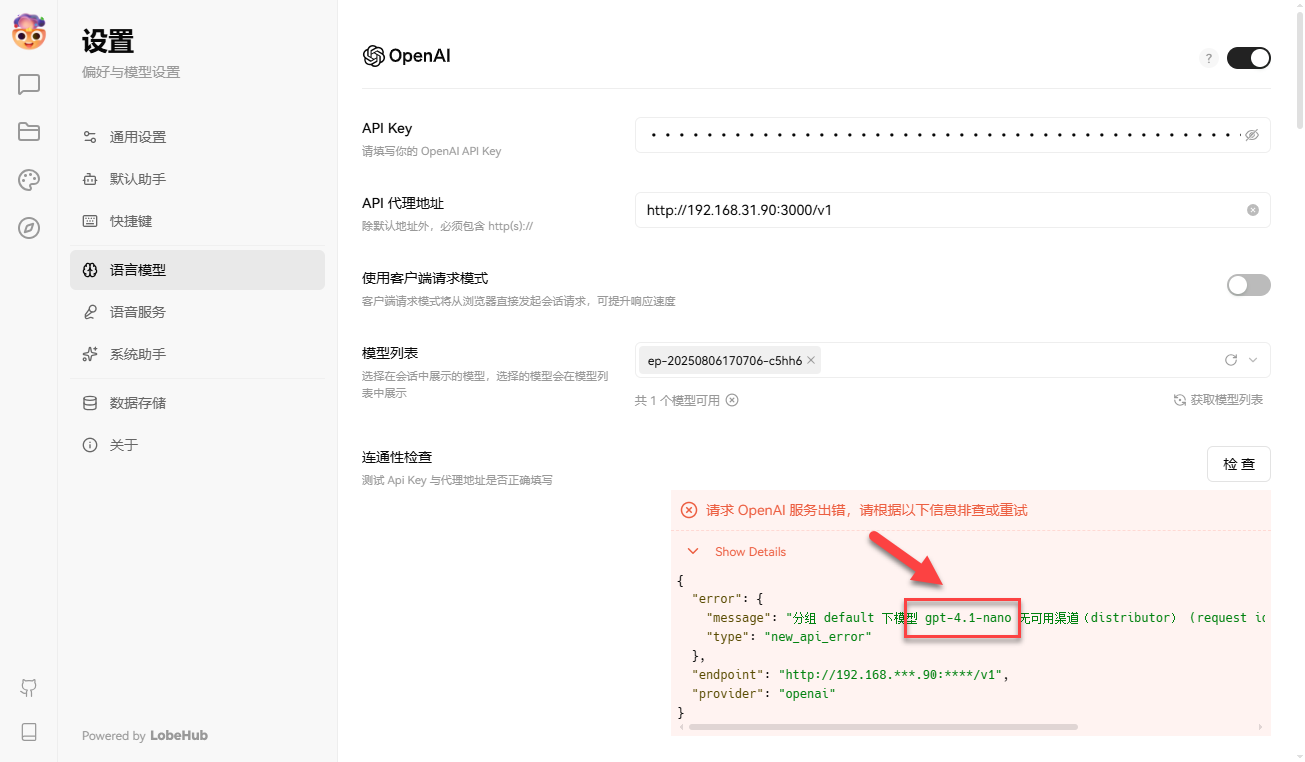Screen dimensions: 1305x762
Task: Click the 检查 connectivity check button
Action: point(1239,463)
